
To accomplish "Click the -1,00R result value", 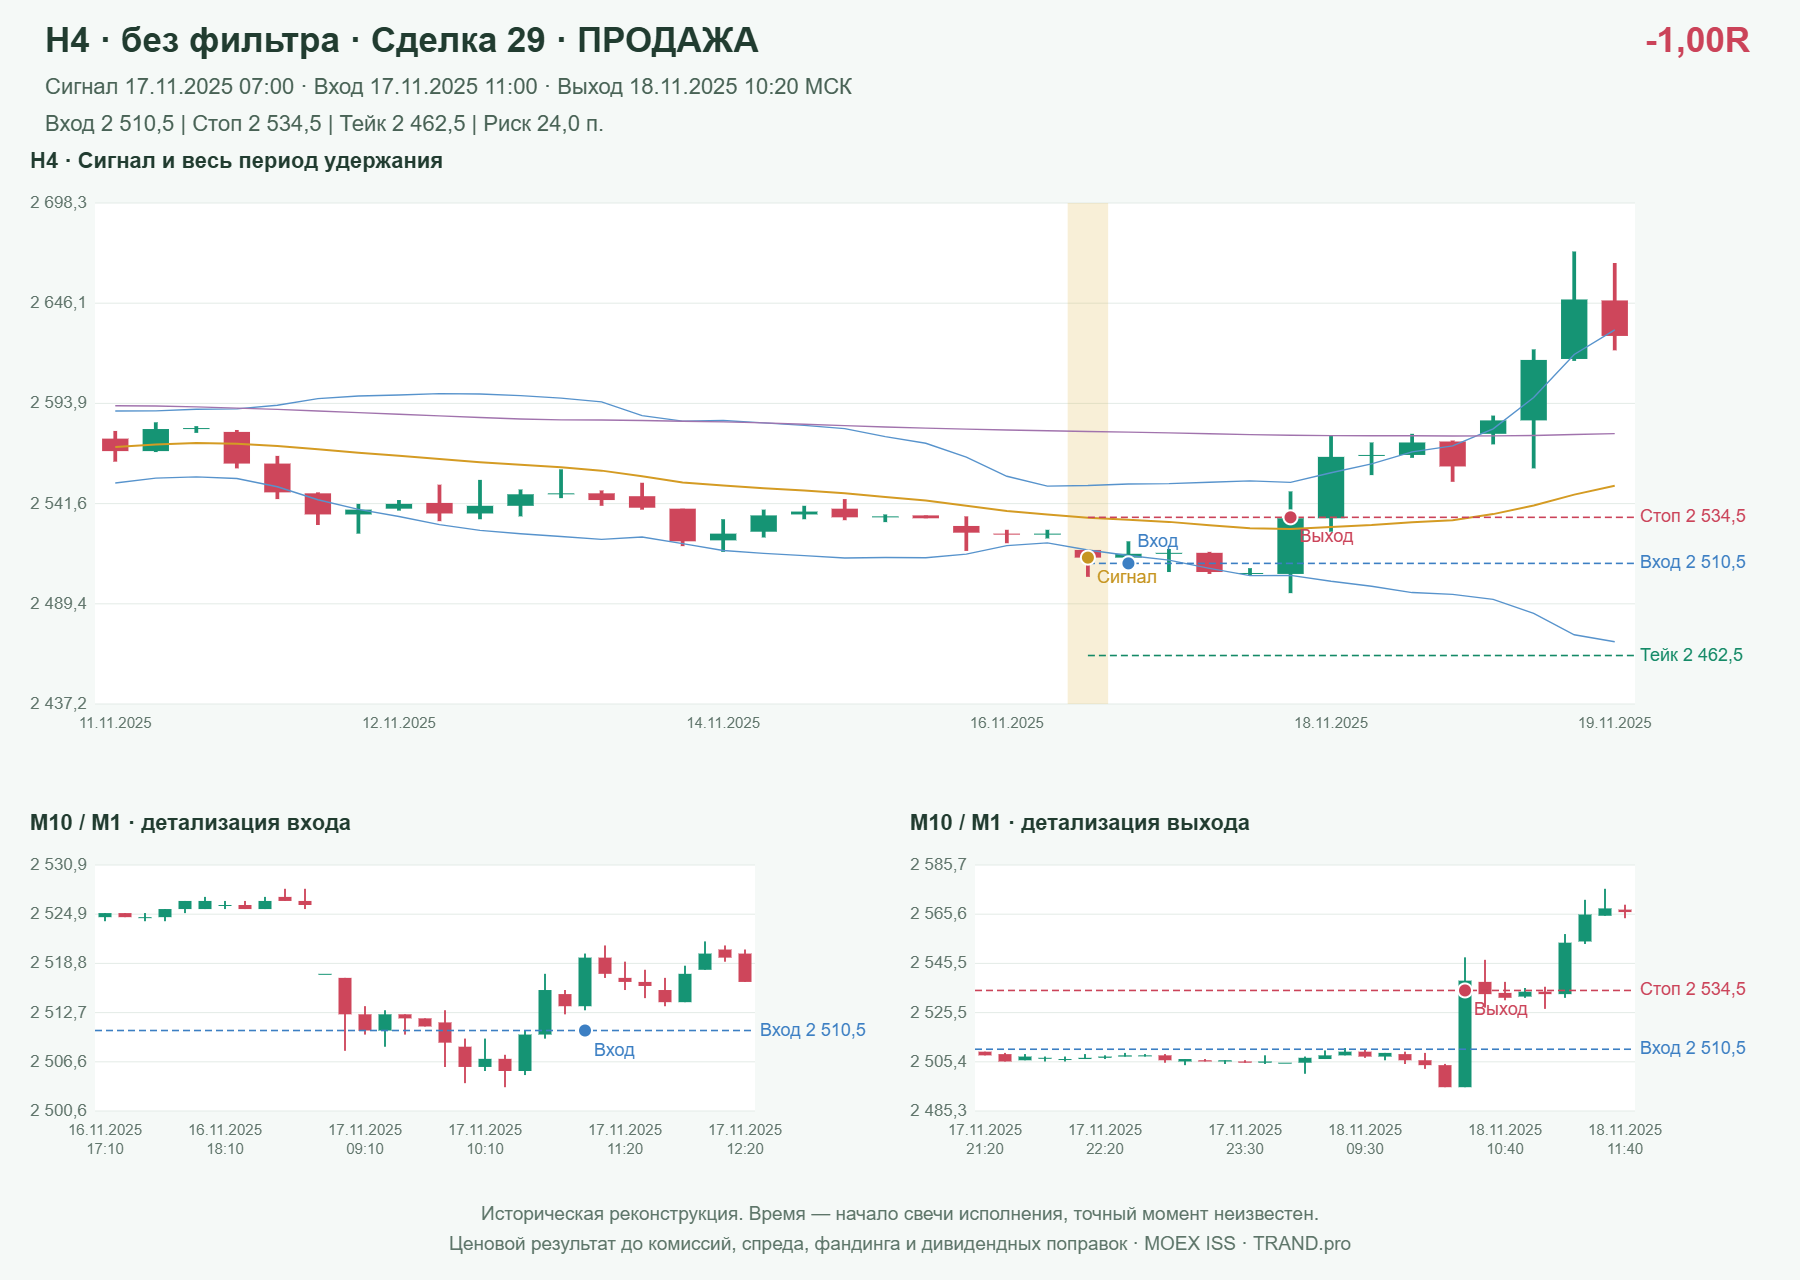I will [x=1697, y=40].
